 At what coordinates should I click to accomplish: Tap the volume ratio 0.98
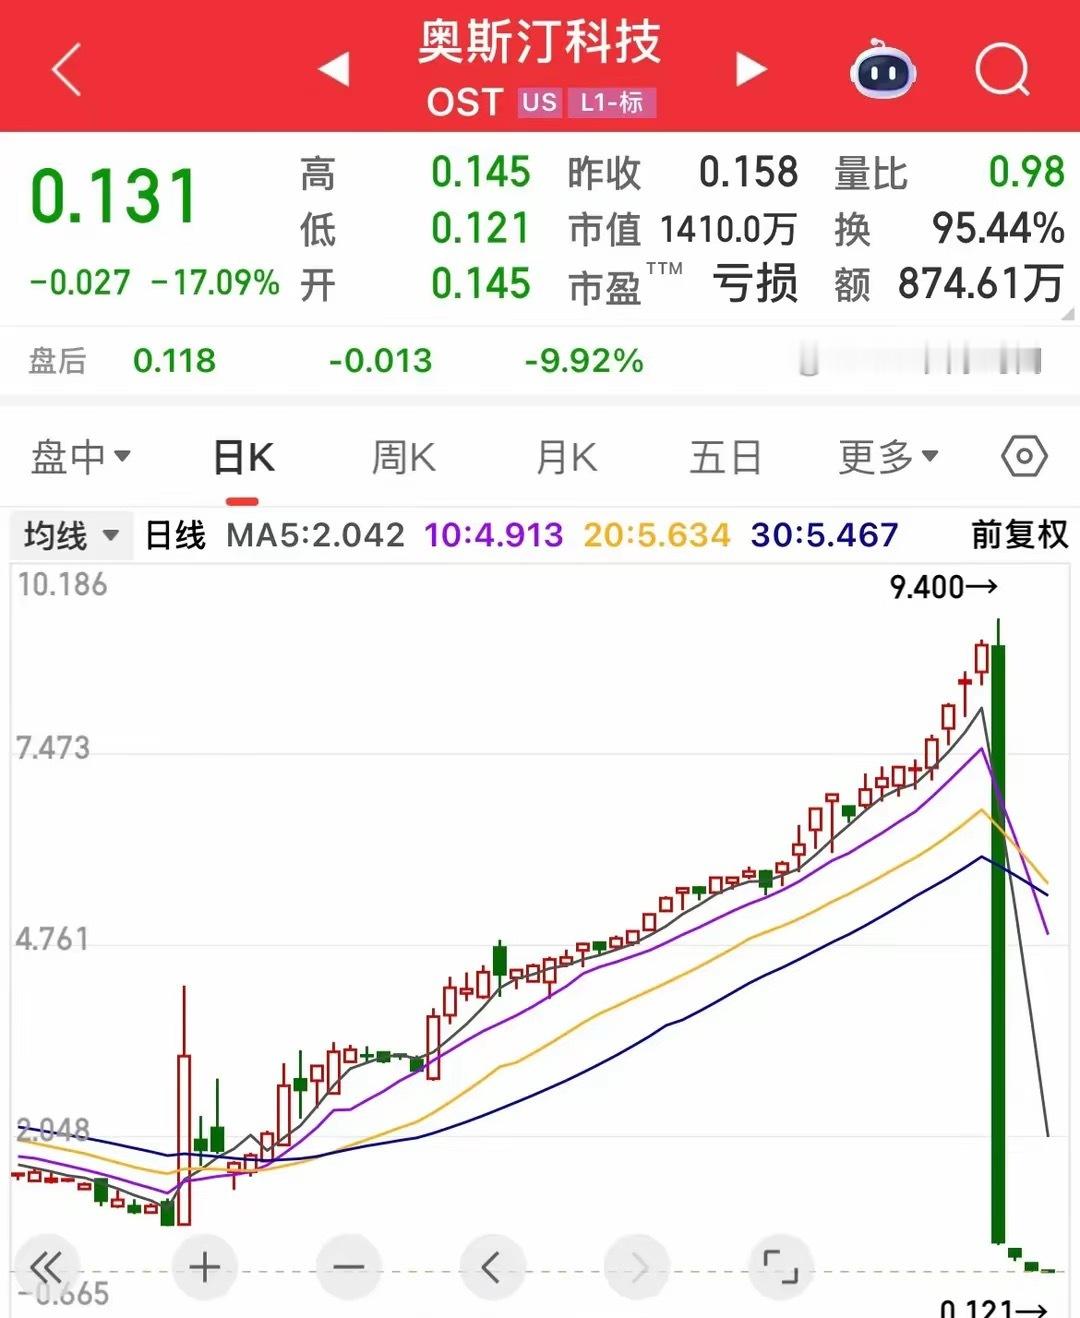(1027, 172)
